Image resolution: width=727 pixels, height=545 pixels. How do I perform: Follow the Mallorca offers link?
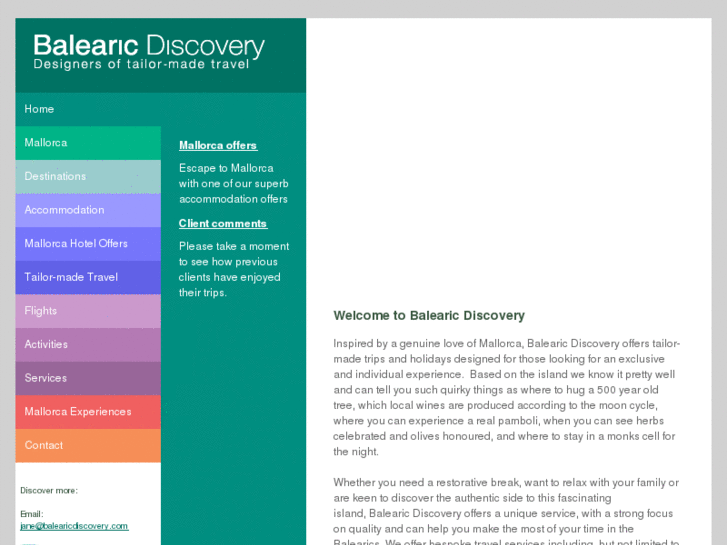click(218, 145)
